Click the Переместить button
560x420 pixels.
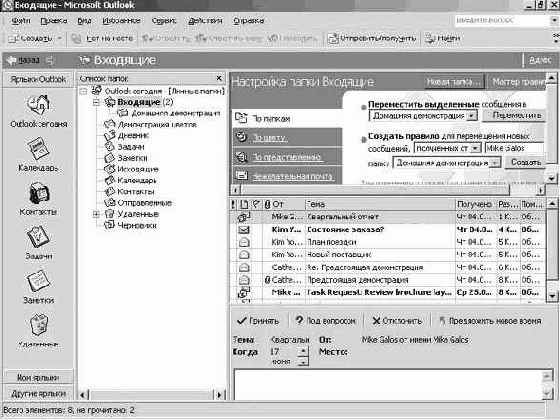[x=514, y=116]
